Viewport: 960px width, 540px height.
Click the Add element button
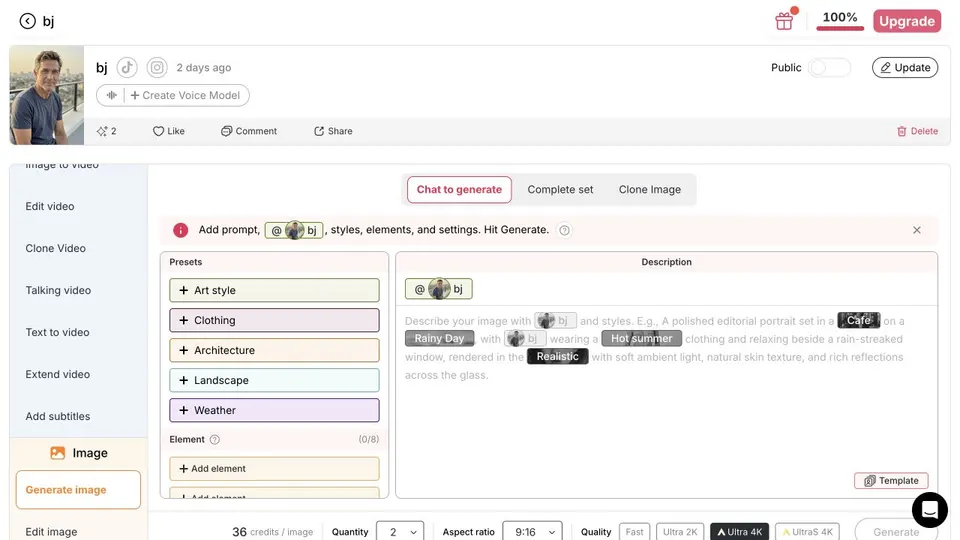274,469
